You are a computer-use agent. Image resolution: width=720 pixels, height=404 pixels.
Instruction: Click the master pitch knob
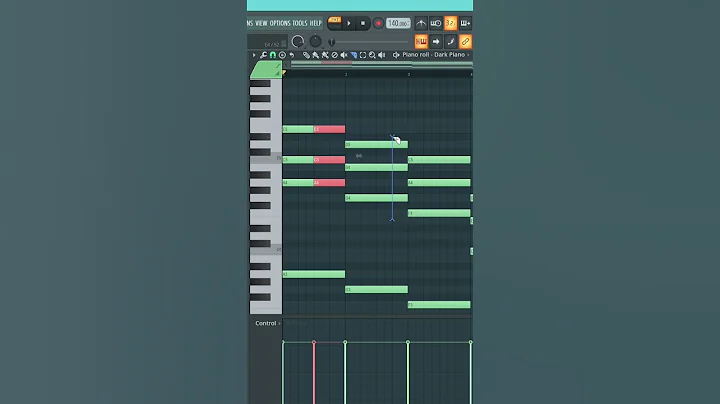point(315,41)
